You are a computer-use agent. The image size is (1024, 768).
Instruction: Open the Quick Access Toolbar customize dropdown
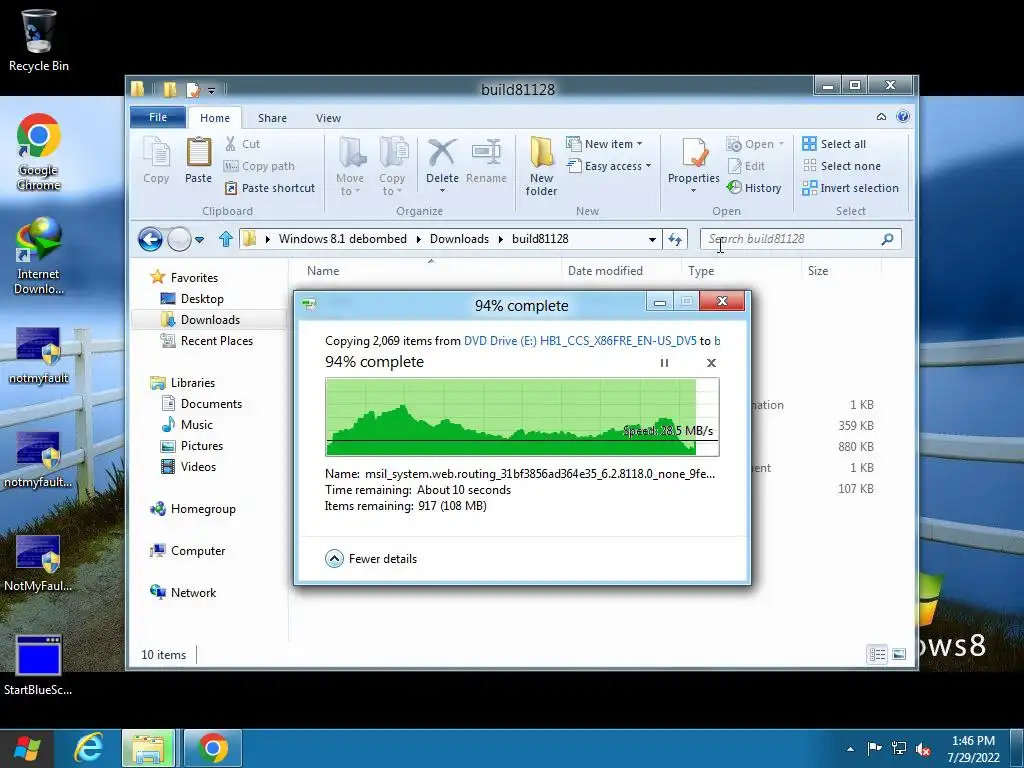212,90
